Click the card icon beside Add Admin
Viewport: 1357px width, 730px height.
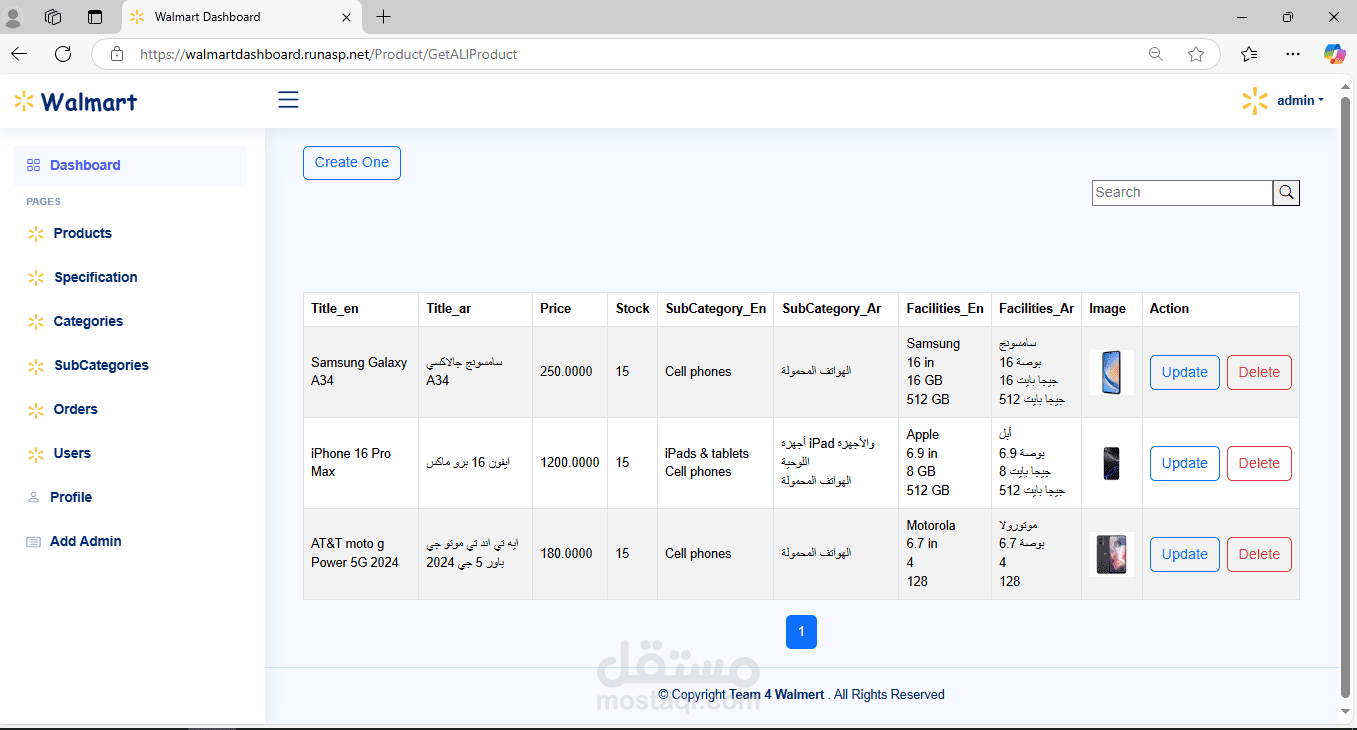[33, 541]
